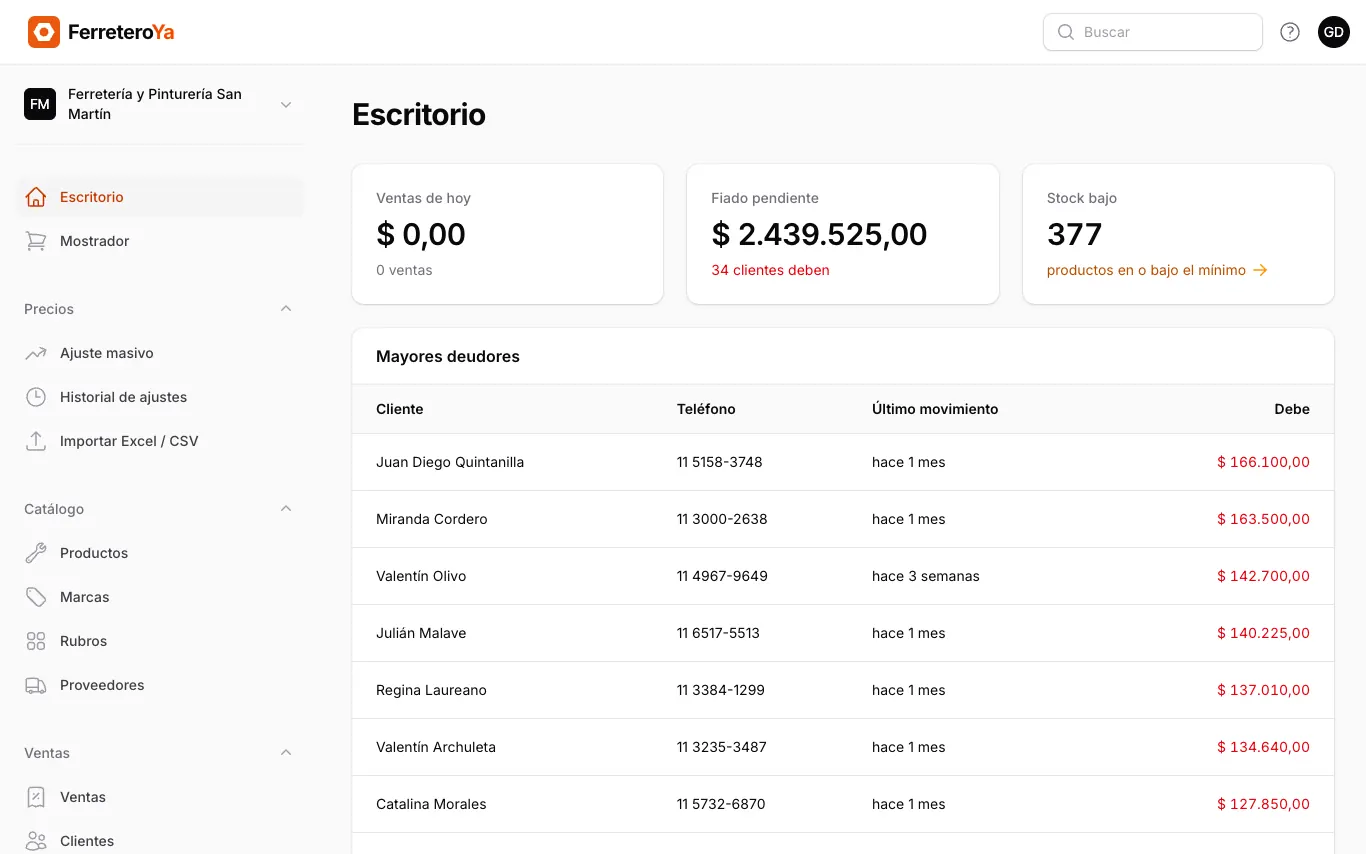Click the Historial de ajustes clock icon
Screen dimensions: 1366x854
[36, 397]
